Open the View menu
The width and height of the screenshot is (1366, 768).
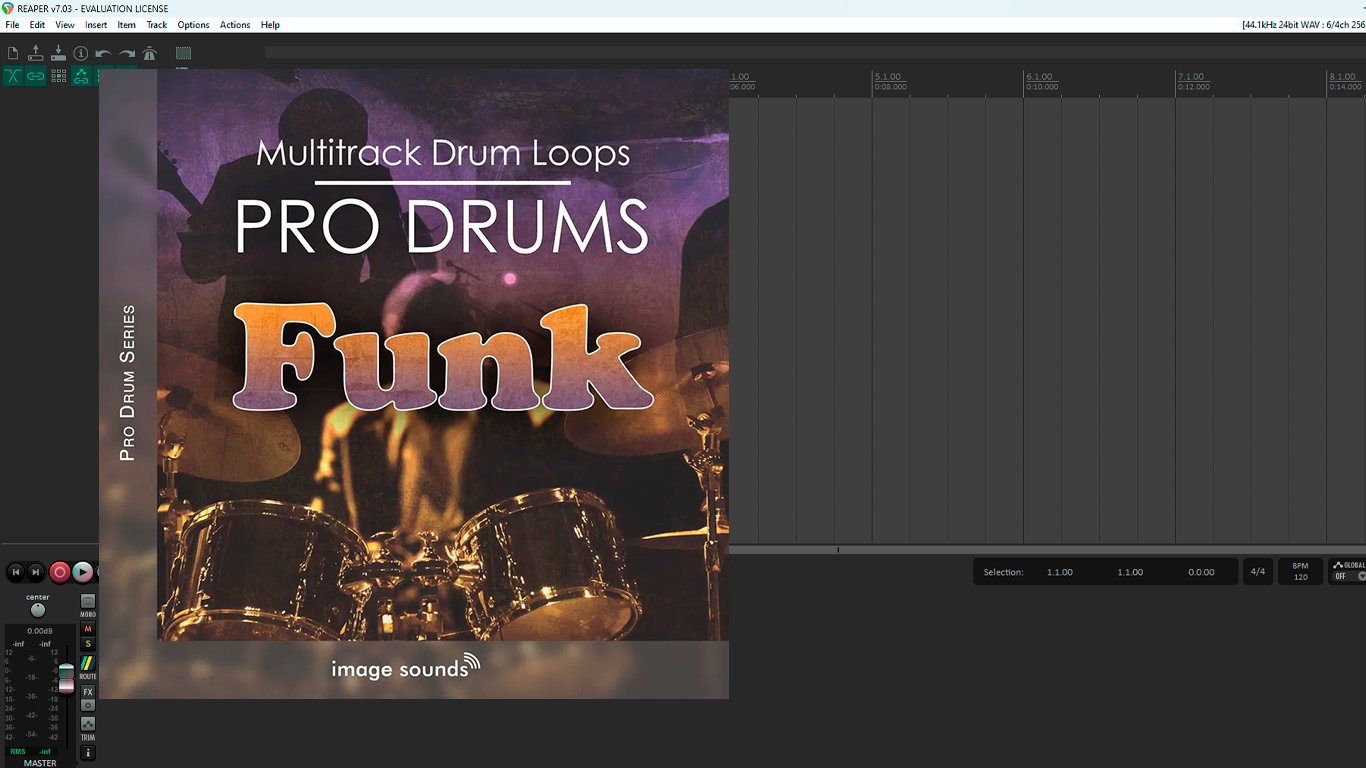pyautogui.click(x=65, y=25)
